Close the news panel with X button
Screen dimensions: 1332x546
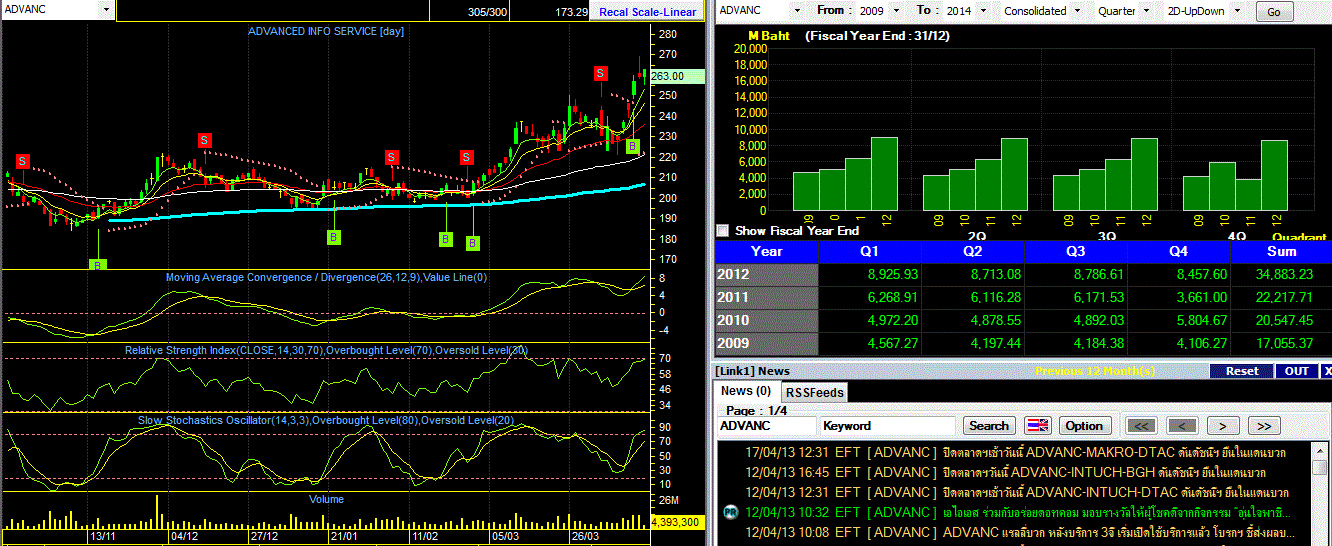(x=1326, y=370)
